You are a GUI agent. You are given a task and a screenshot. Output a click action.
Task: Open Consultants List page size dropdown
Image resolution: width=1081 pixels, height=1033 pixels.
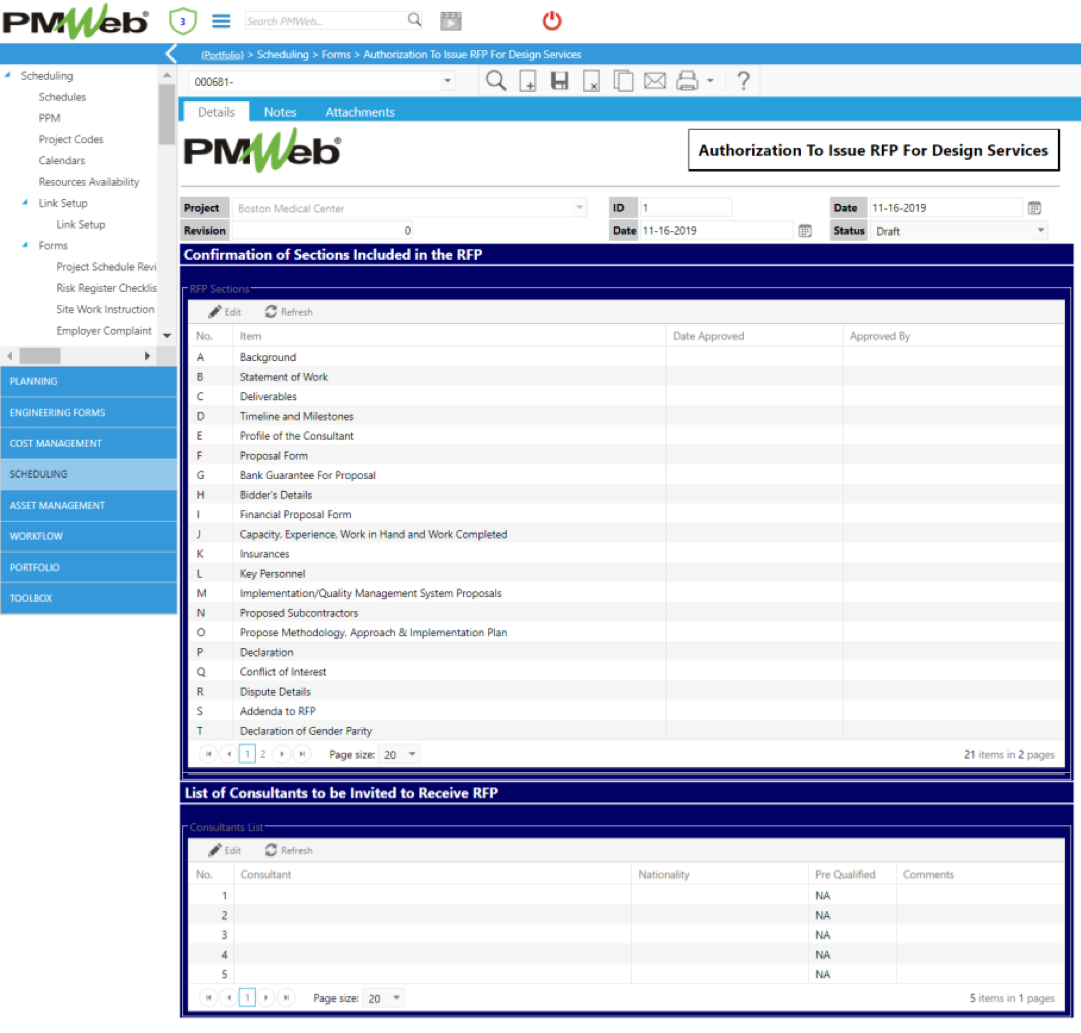(396, 998)
